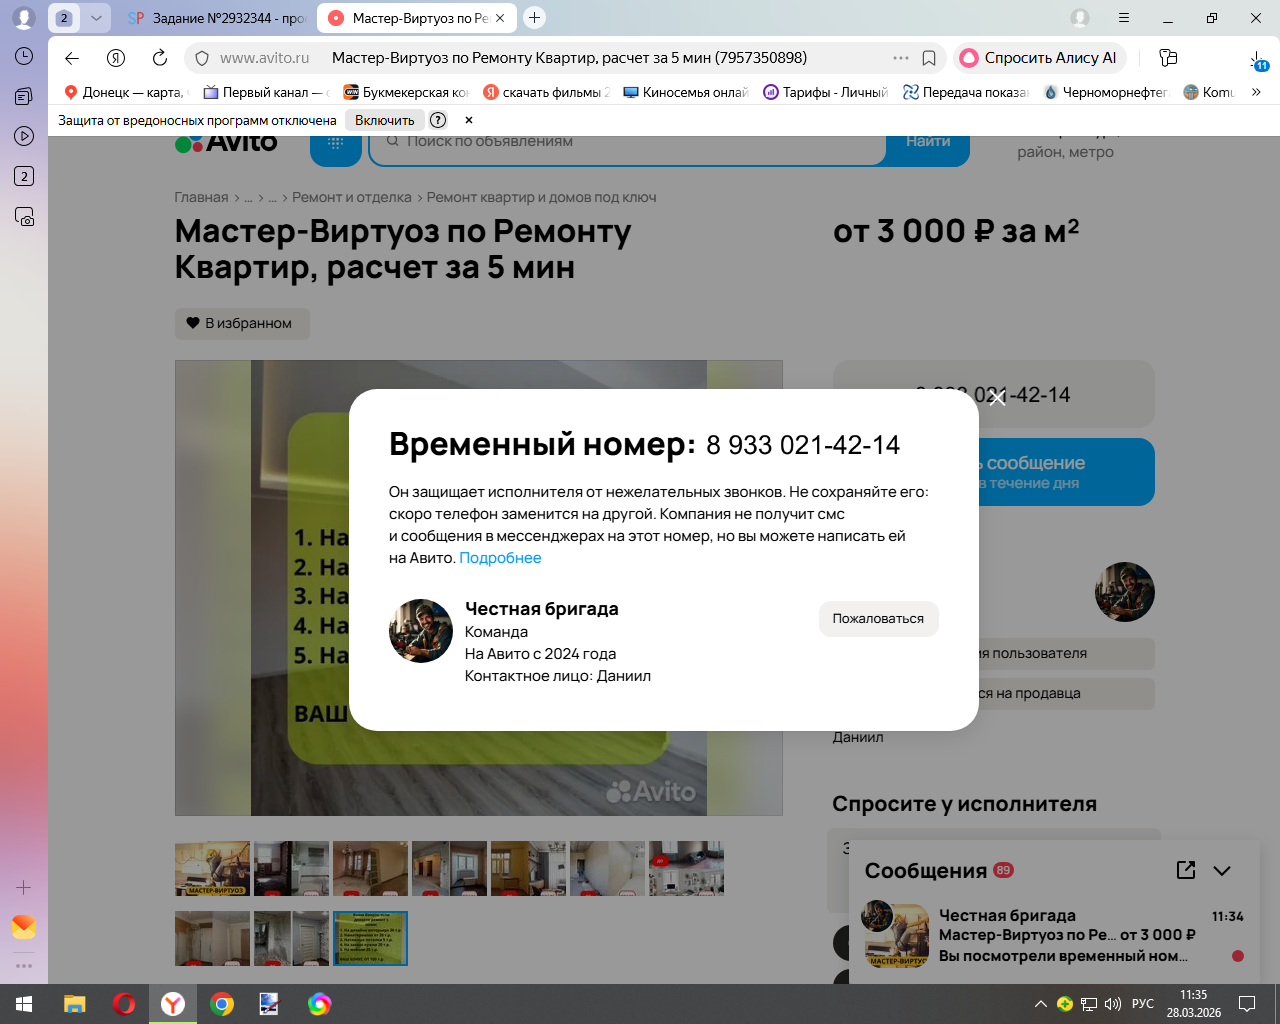The width and height of the screenshot is (1280, 1024).
Task: Click Включить to enable malware protection
Action: click(x=384, y=120)
